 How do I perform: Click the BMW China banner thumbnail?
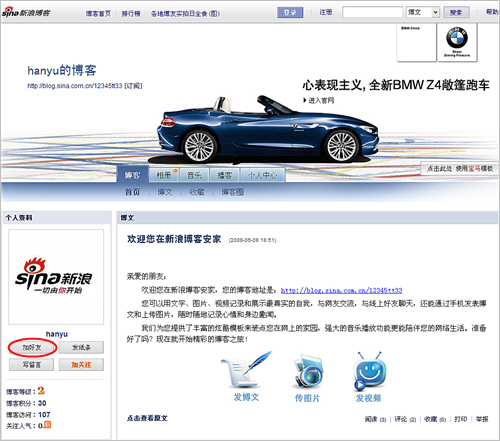coord(416,42)
